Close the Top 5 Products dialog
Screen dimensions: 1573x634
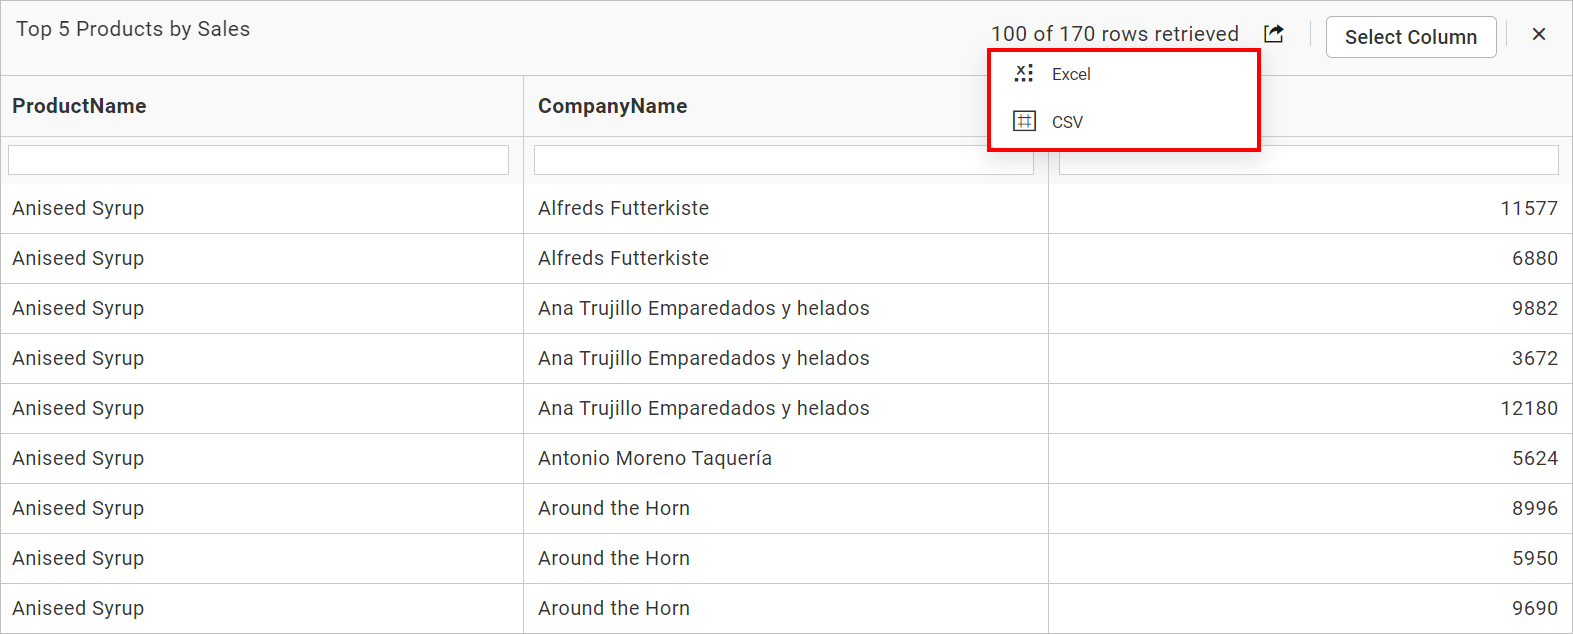tap(1538, 33)
